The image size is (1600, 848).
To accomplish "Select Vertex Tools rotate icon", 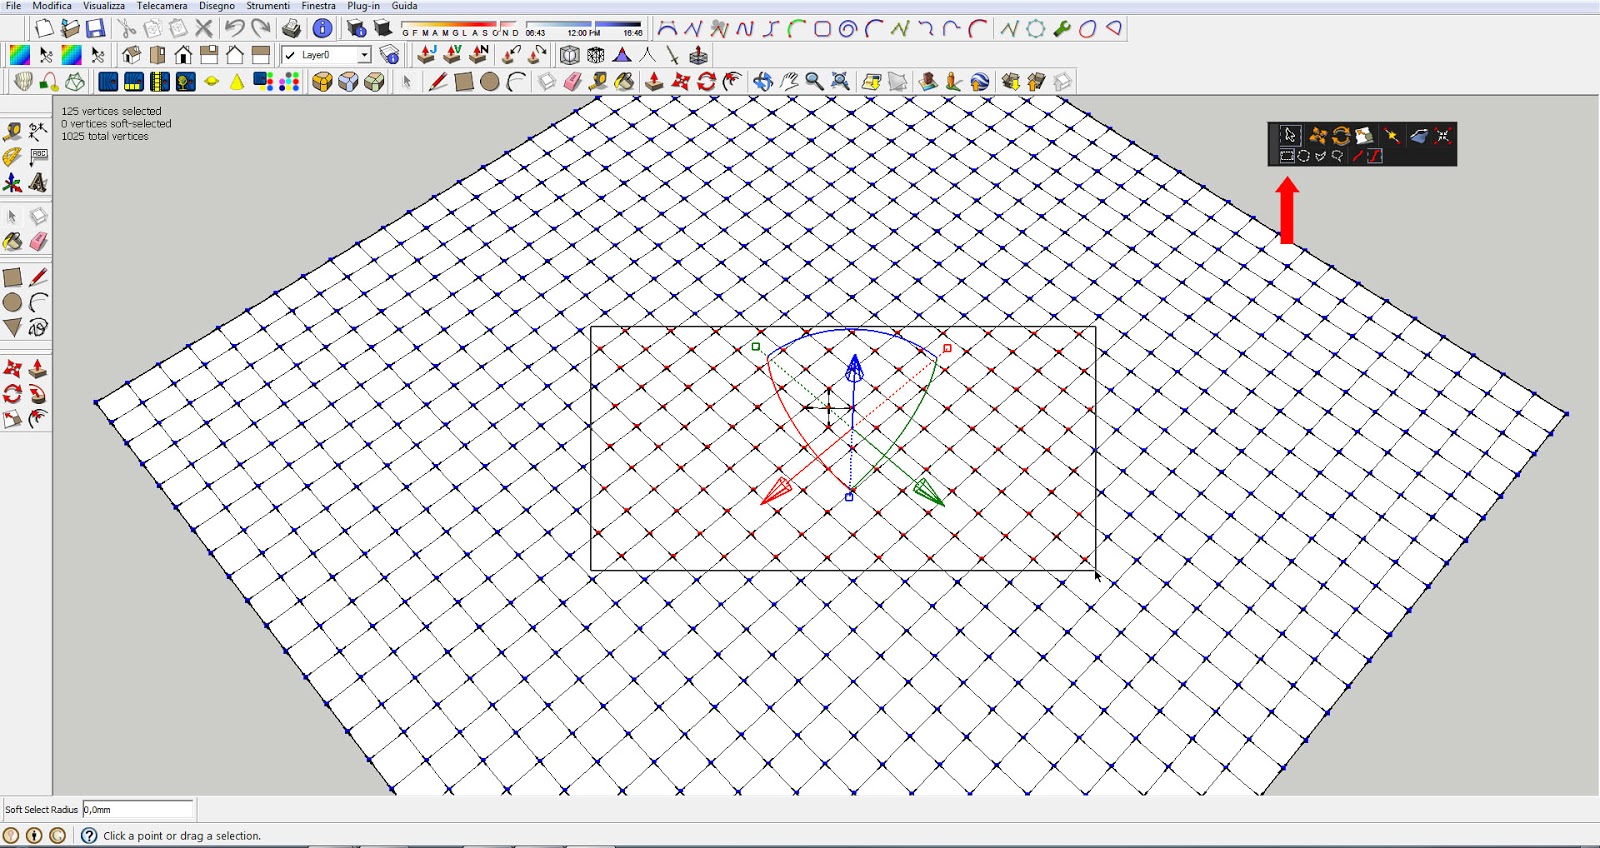I will pyautogui.click(x=1341, y=136).
